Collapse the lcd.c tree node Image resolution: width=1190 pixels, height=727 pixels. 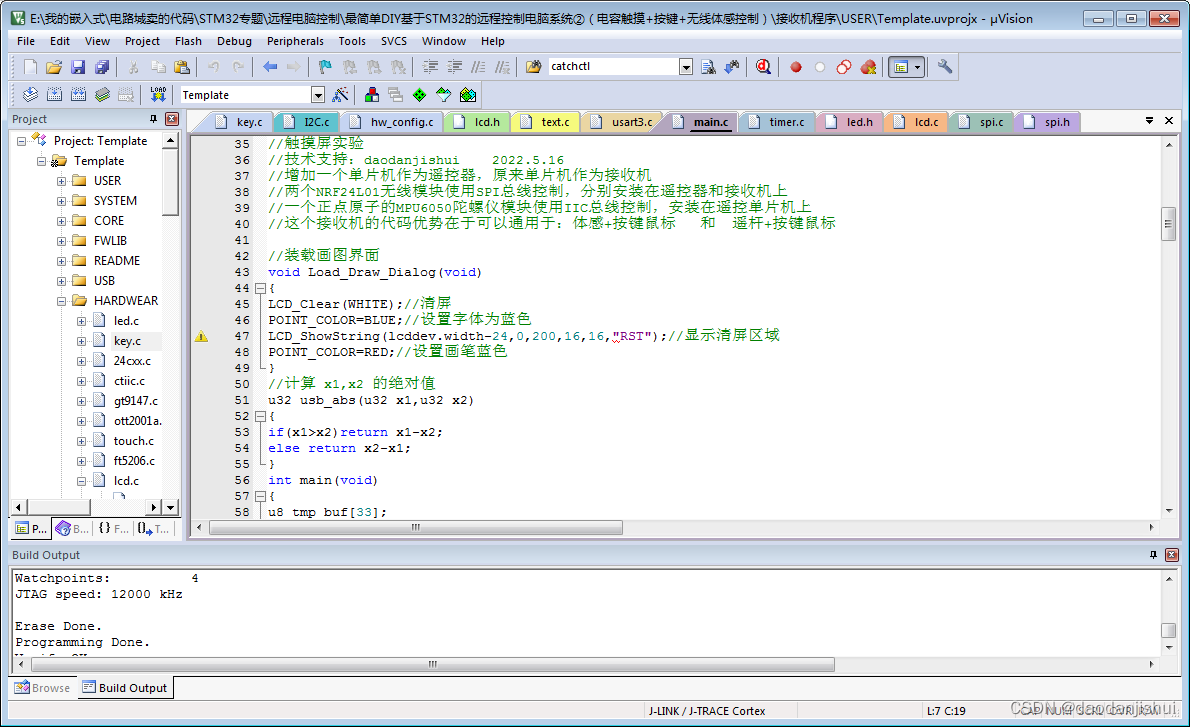tap(81, 481)
